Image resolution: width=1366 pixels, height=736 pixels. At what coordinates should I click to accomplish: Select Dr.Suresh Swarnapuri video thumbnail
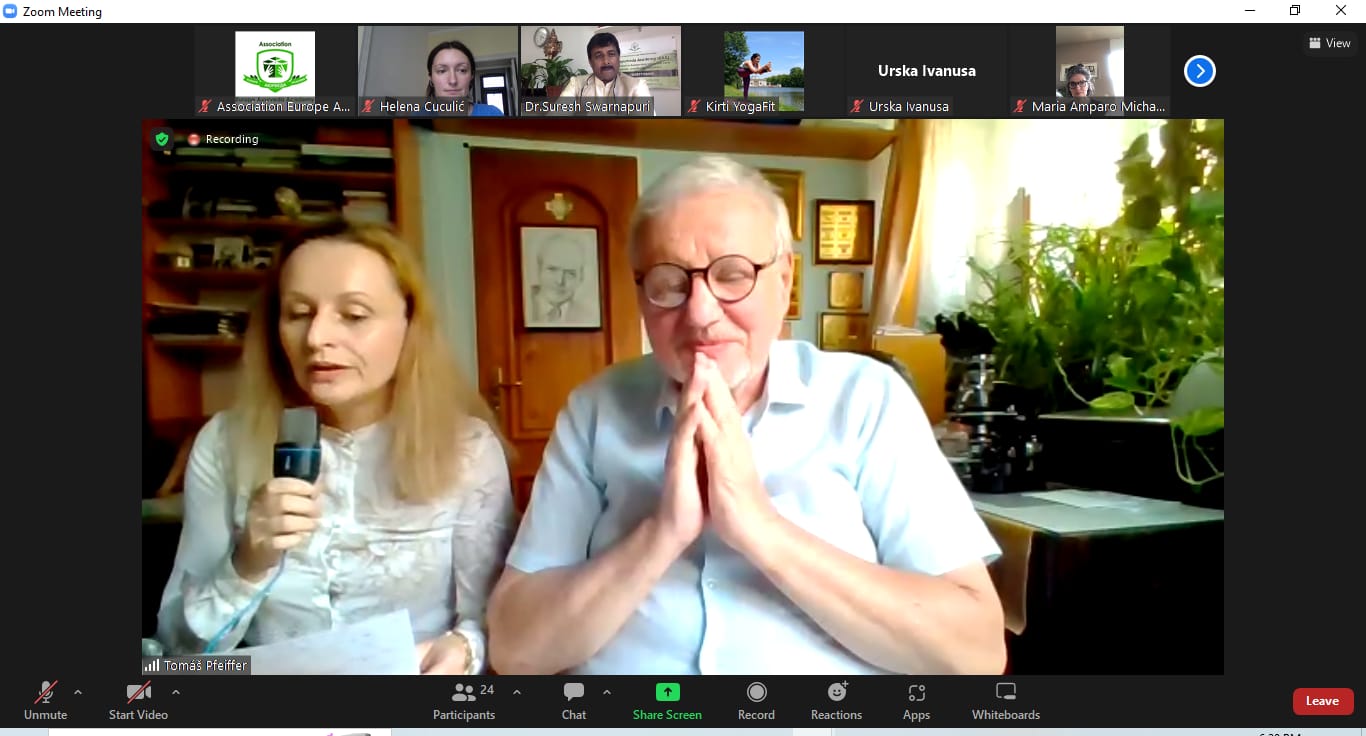tap(600, 71)
